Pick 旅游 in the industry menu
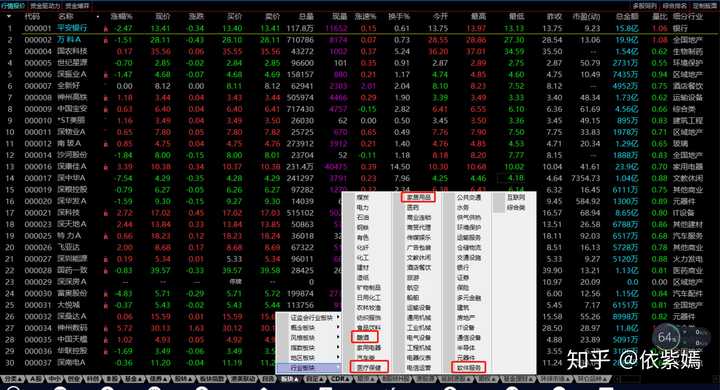Screen dimensions: 720x390 tap(413, 278)
